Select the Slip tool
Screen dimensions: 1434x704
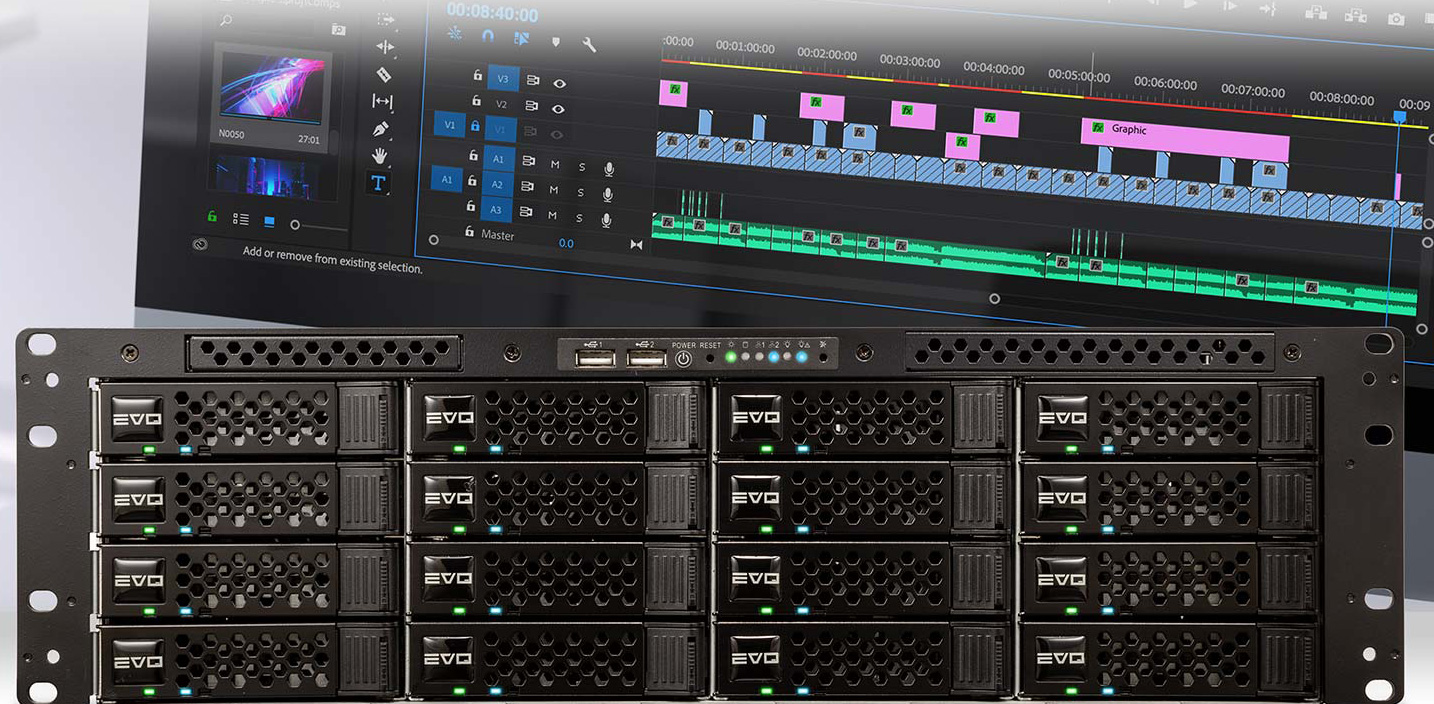pos(382,101)
